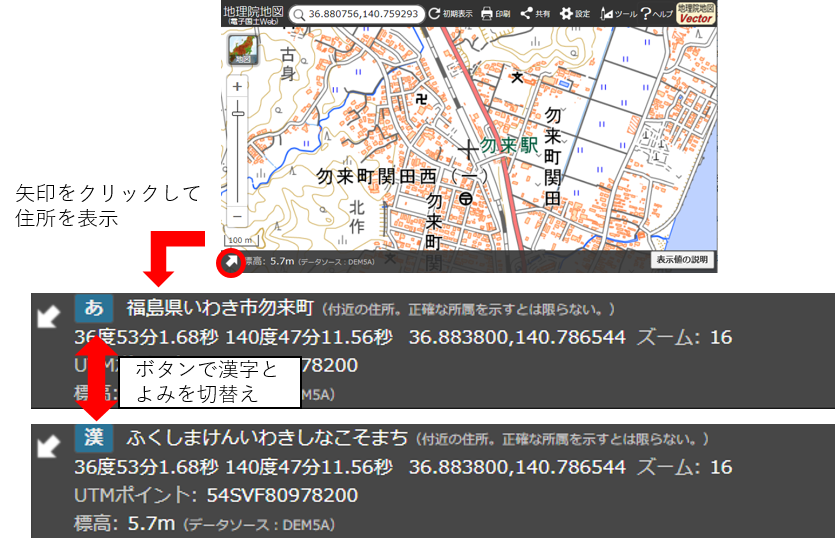Collapse the panel showing 福島県いわき市勿来町

click(x=48, y=316)
